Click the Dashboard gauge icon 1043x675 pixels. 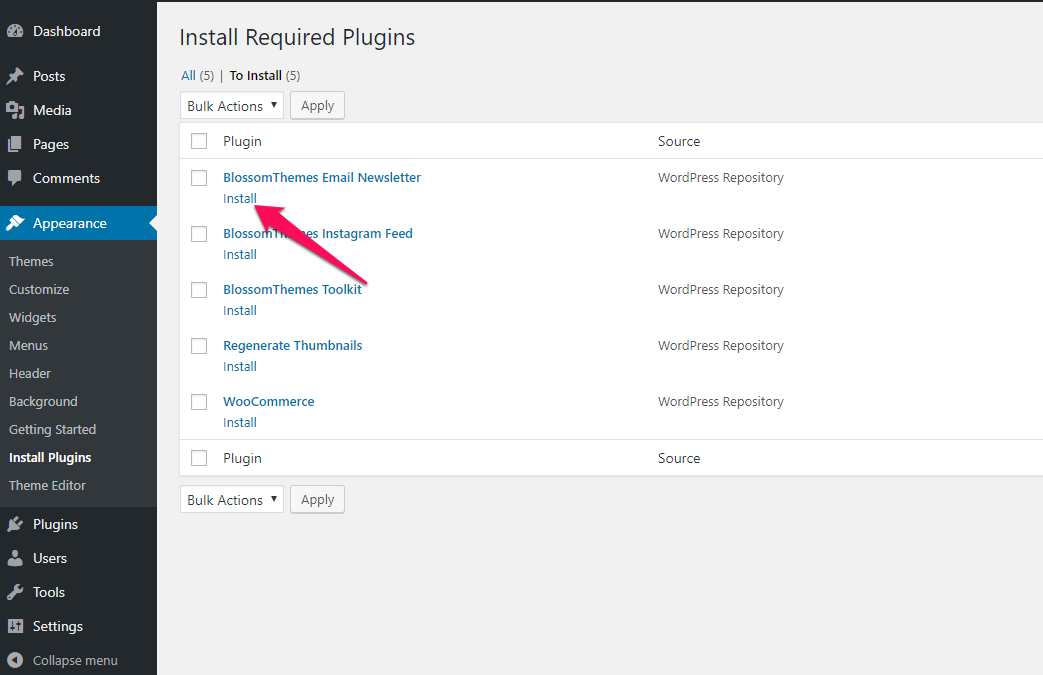click(x=15, y=31)
